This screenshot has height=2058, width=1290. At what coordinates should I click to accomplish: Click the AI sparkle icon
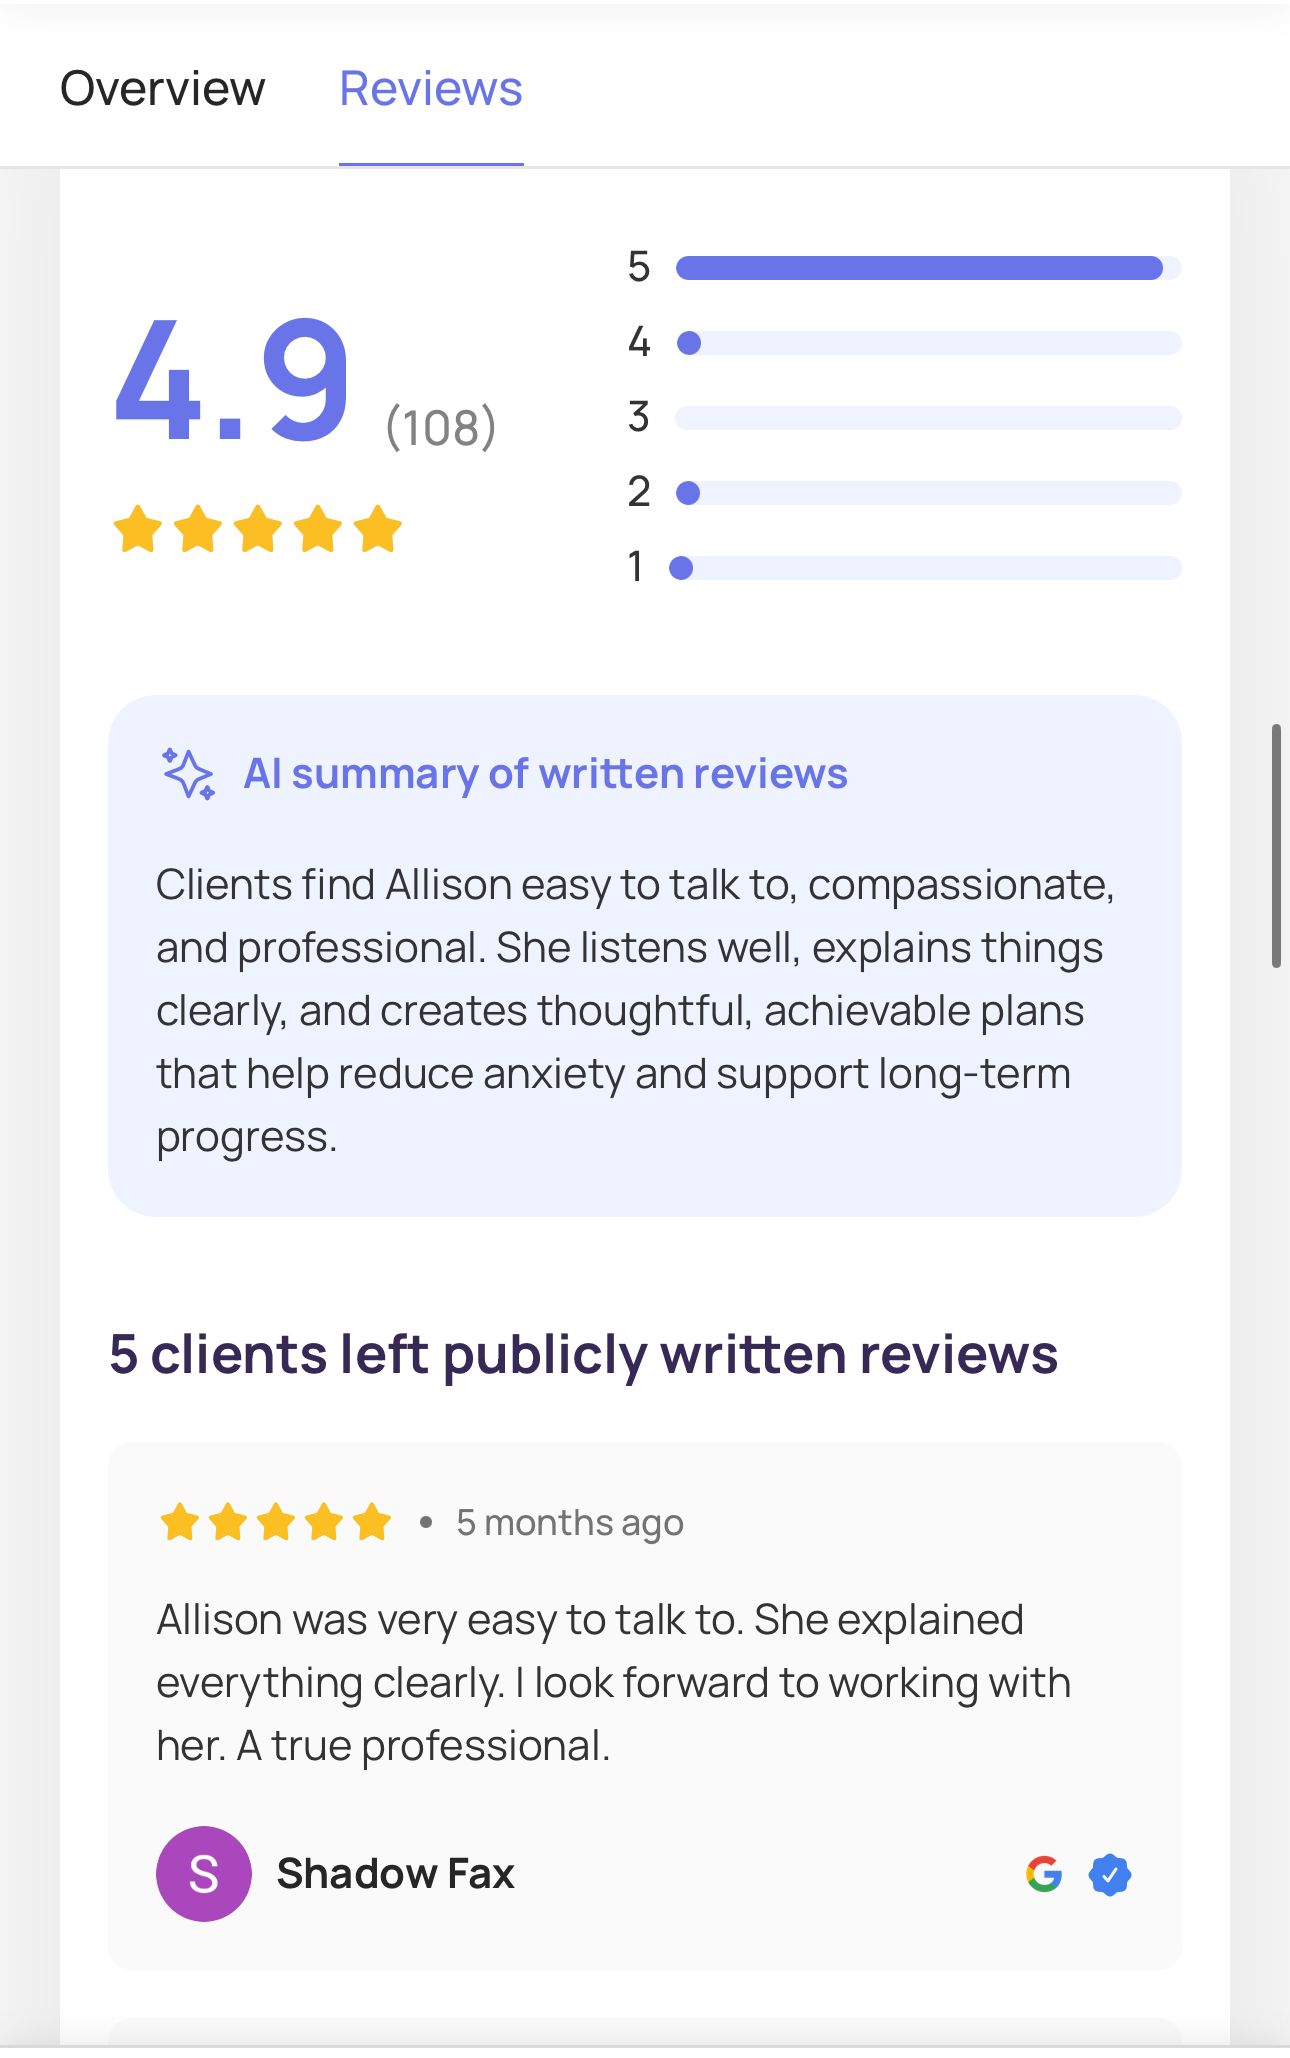click(x=188, y=774)
